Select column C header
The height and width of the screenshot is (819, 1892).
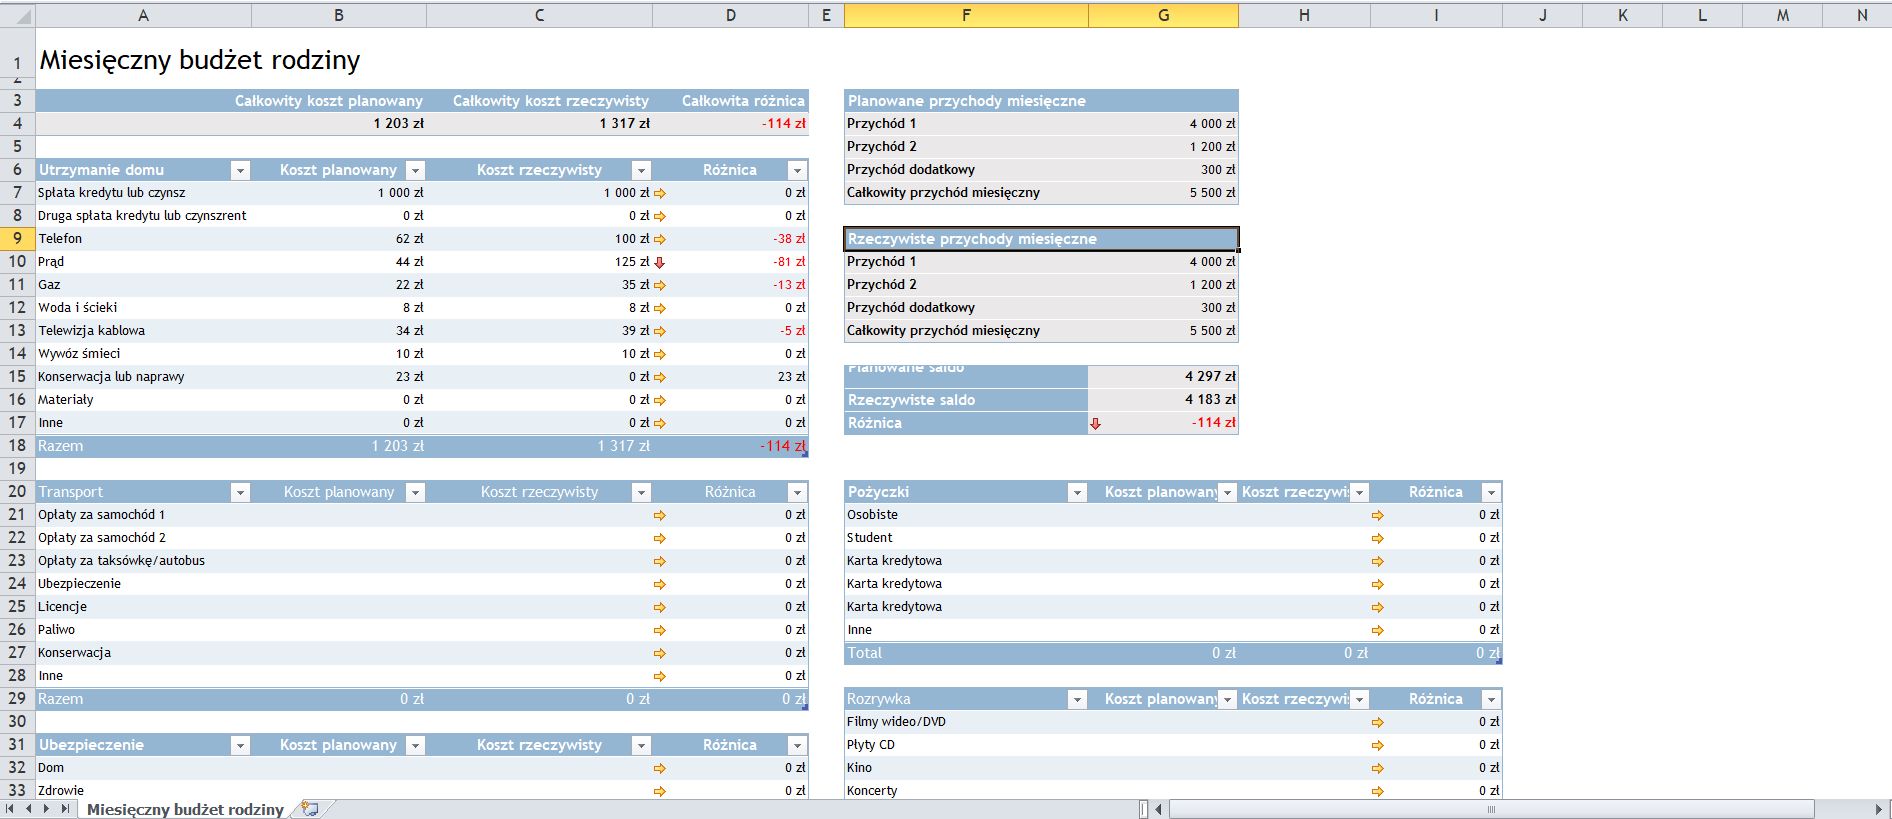click(x=539, y=15)
